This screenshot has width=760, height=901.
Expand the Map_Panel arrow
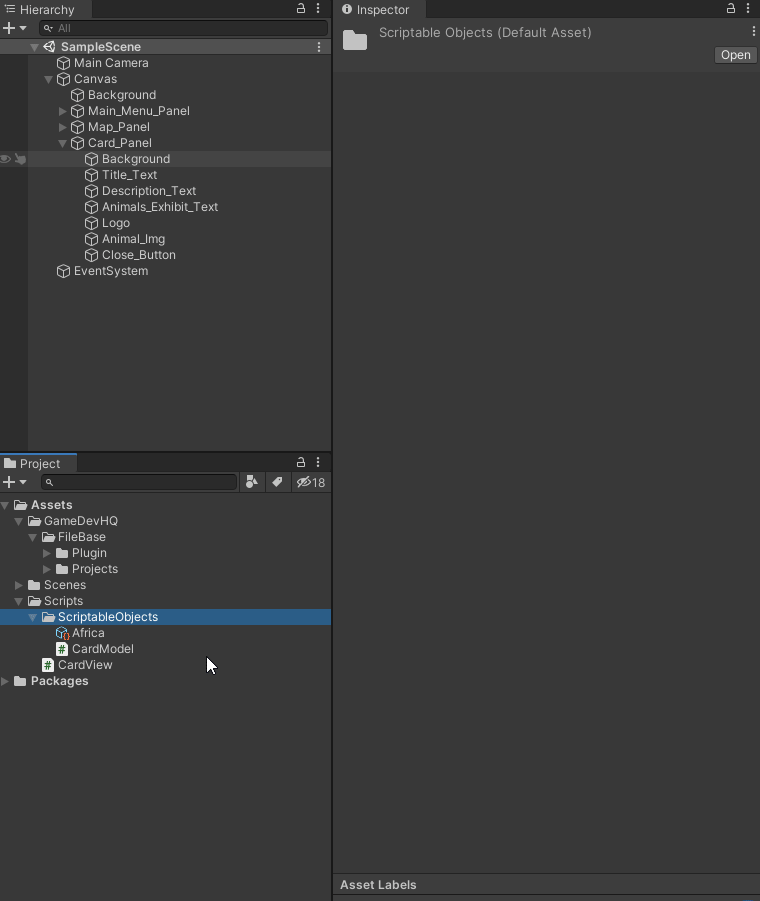63,127
